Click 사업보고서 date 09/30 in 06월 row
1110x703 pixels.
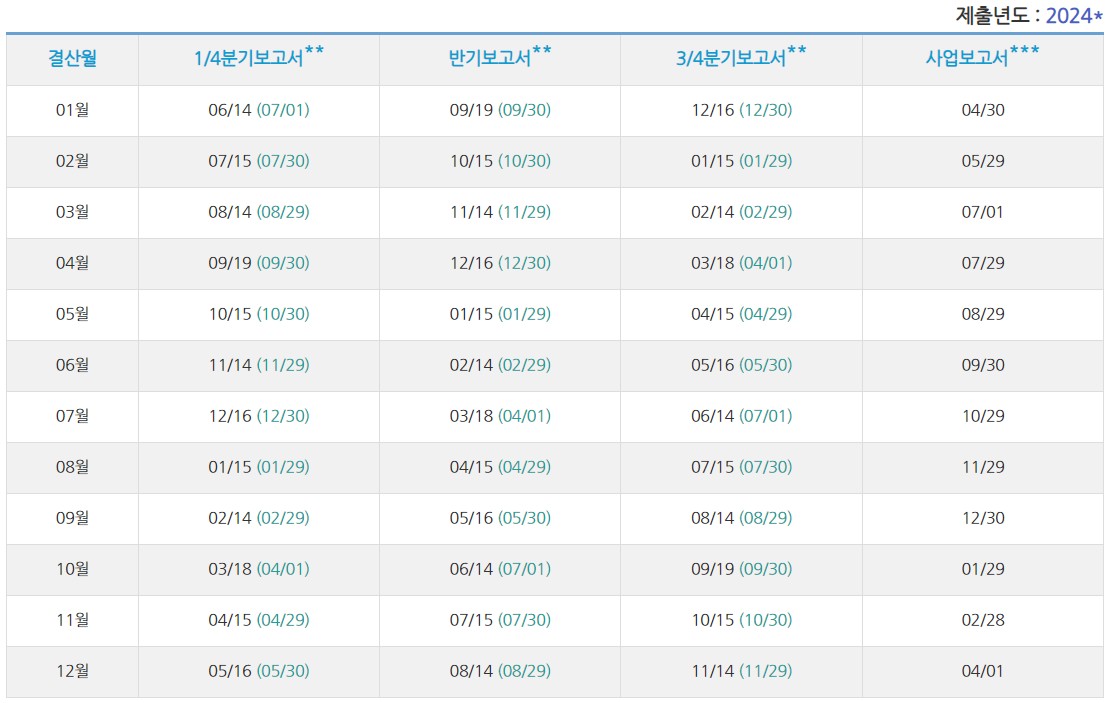point(983,365)
